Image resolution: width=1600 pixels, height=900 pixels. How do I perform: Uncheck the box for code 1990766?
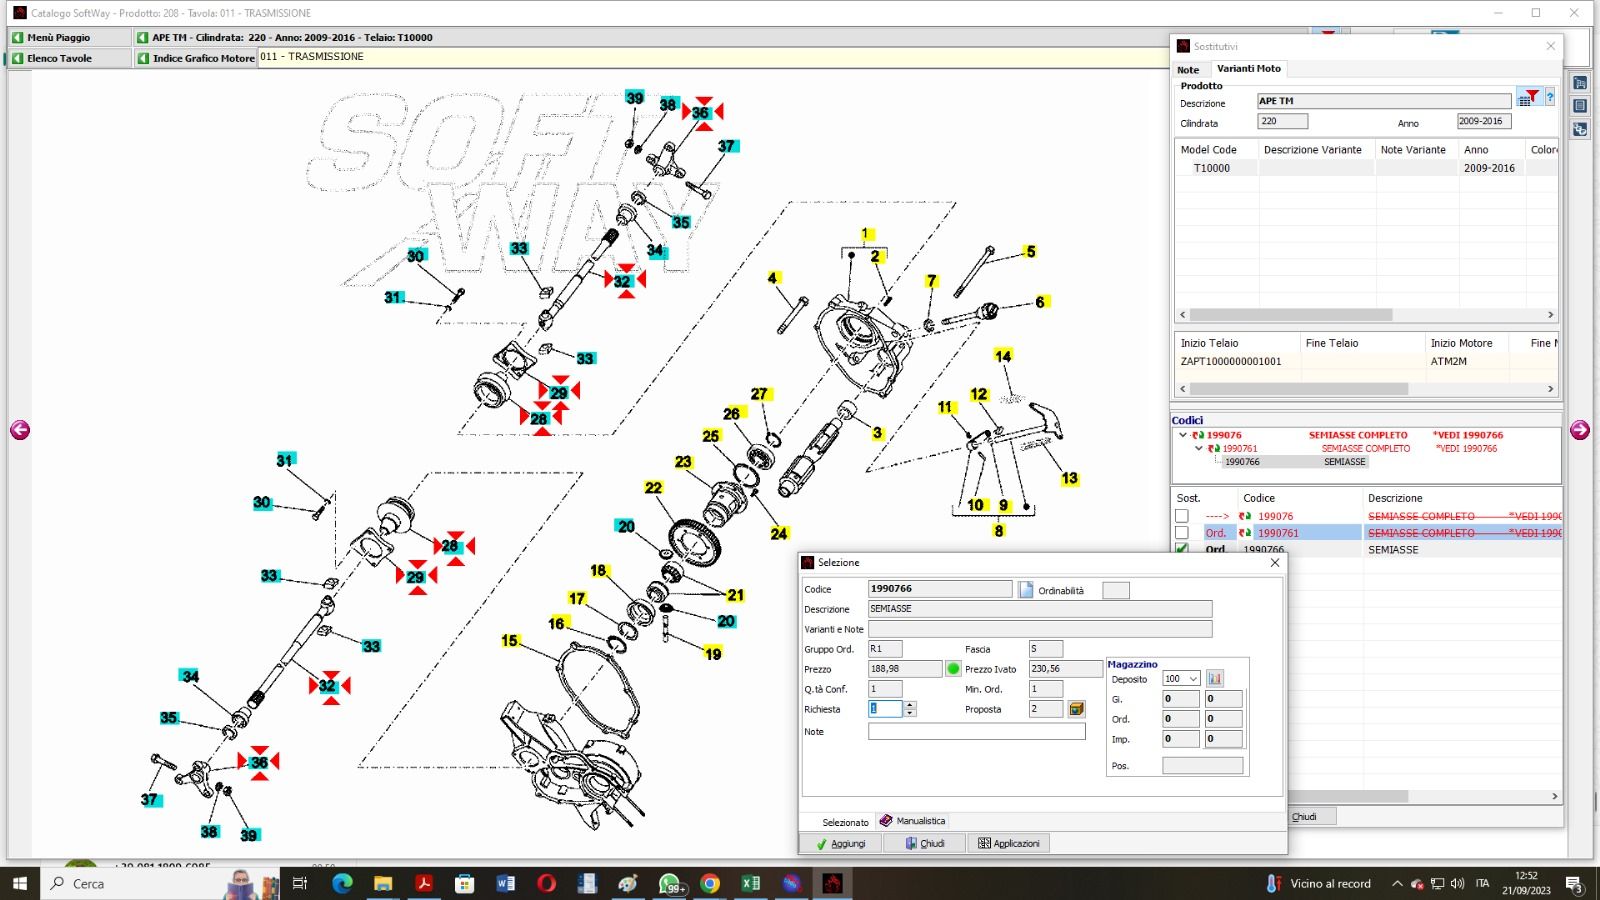(1182, 549)
